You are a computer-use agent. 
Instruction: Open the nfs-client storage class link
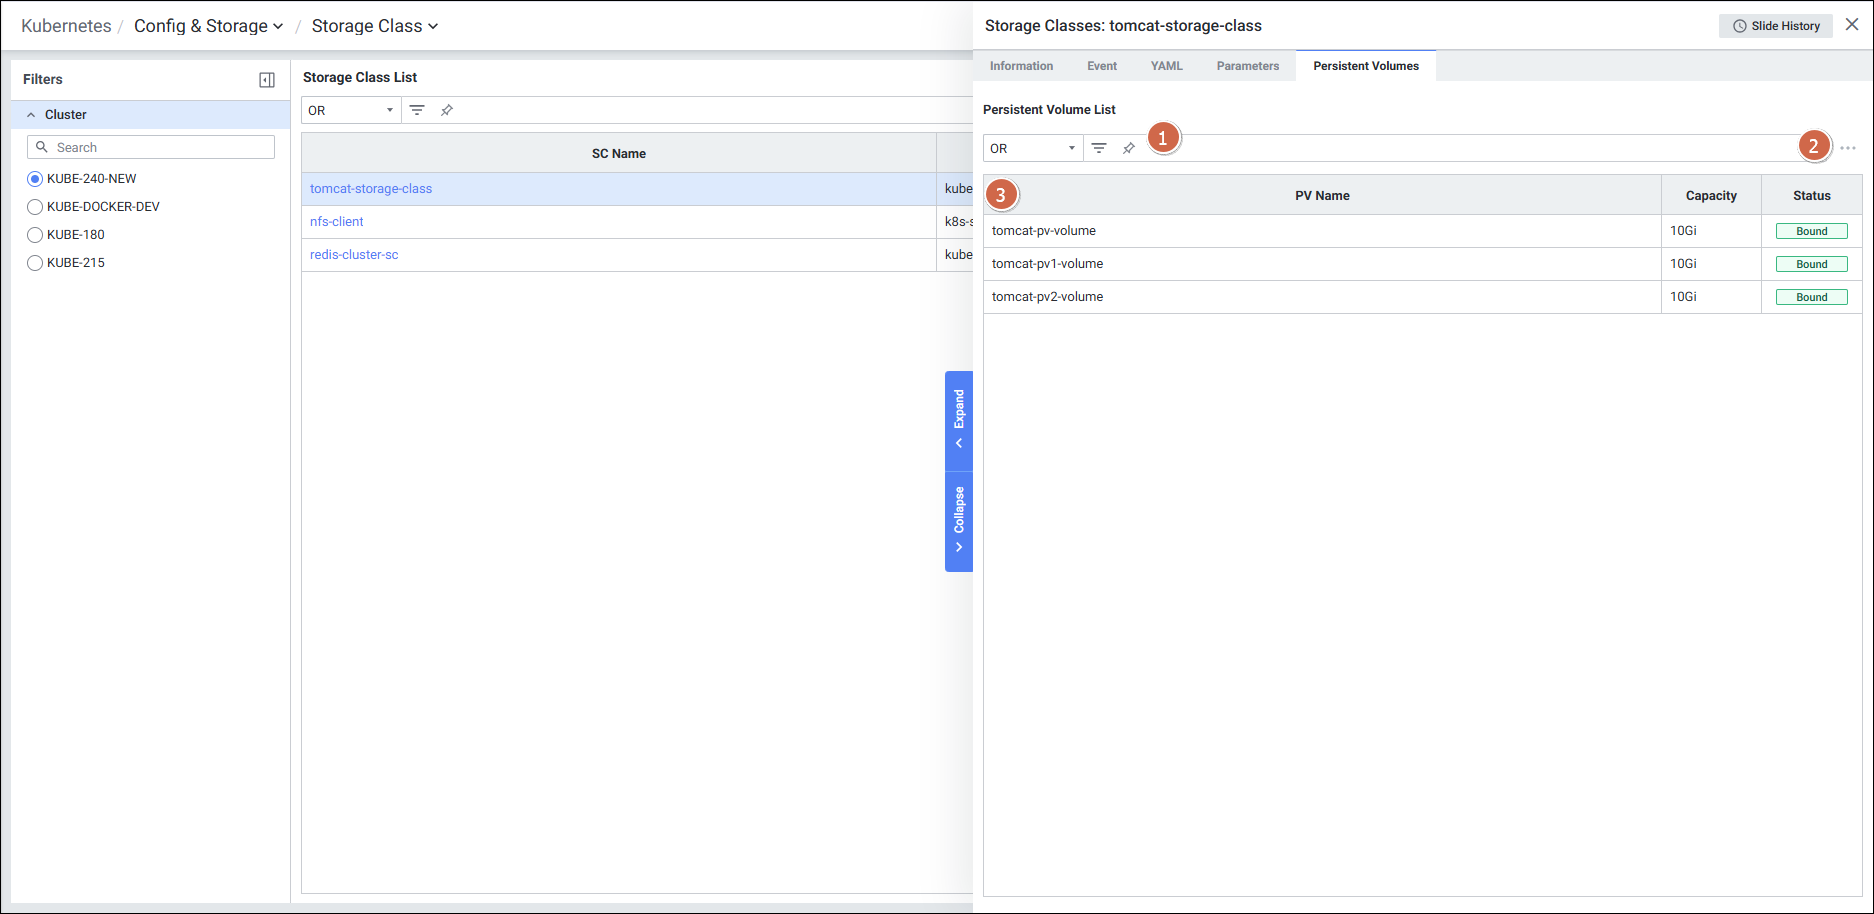click(x=337, y=222)
